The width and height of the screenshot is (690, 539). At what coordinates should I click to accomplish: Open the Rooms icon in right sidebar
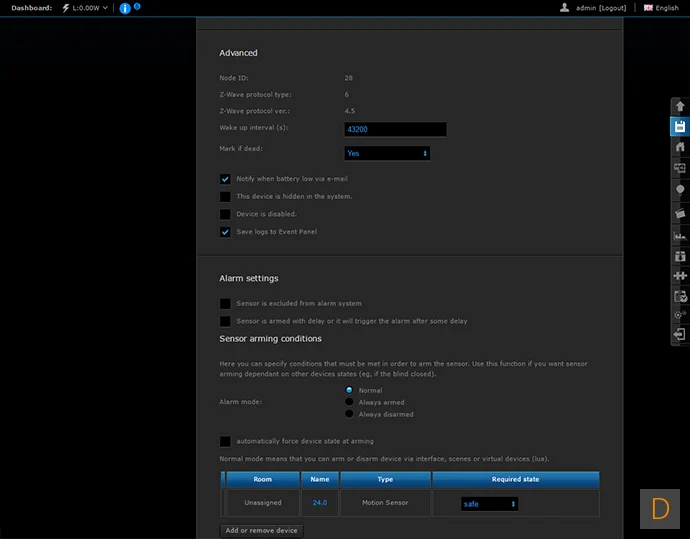(680, 168)
